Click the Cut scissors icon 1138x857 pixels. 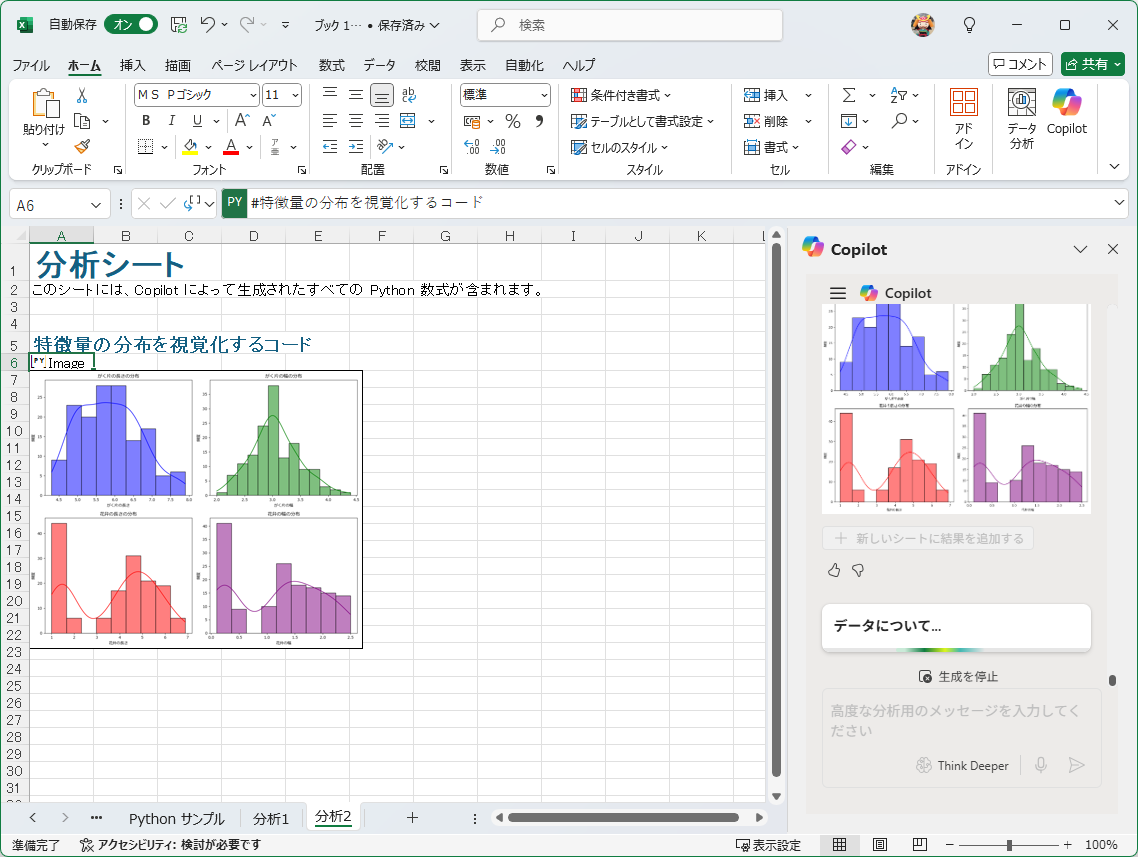(82, 95)
